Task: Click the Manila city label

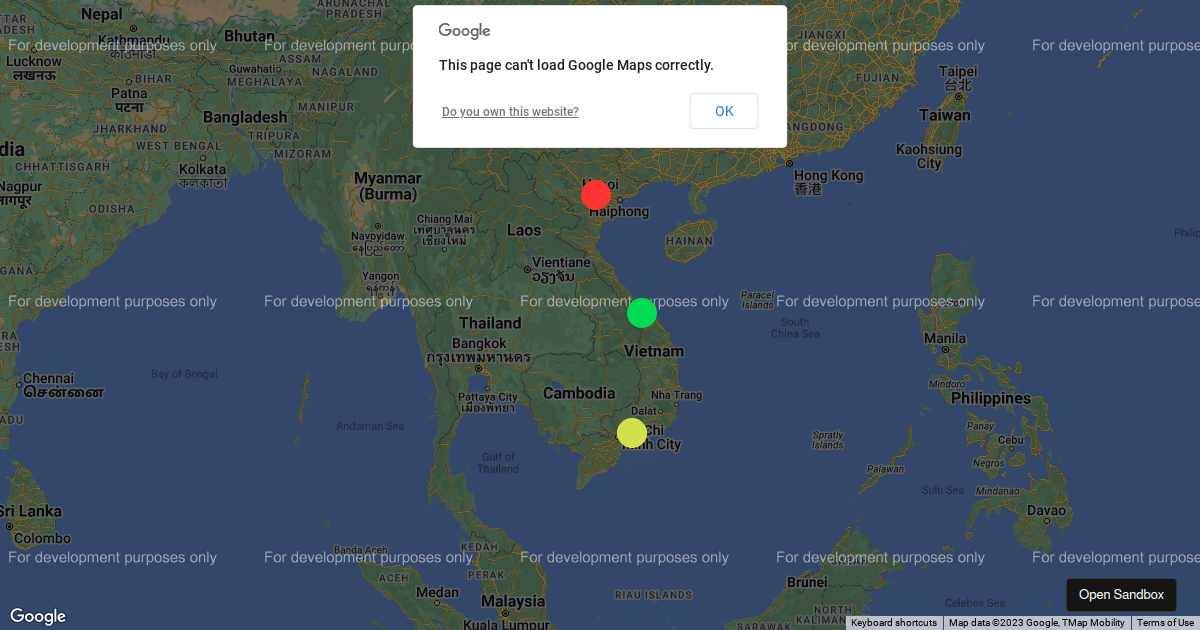Action: coord(943,339)
